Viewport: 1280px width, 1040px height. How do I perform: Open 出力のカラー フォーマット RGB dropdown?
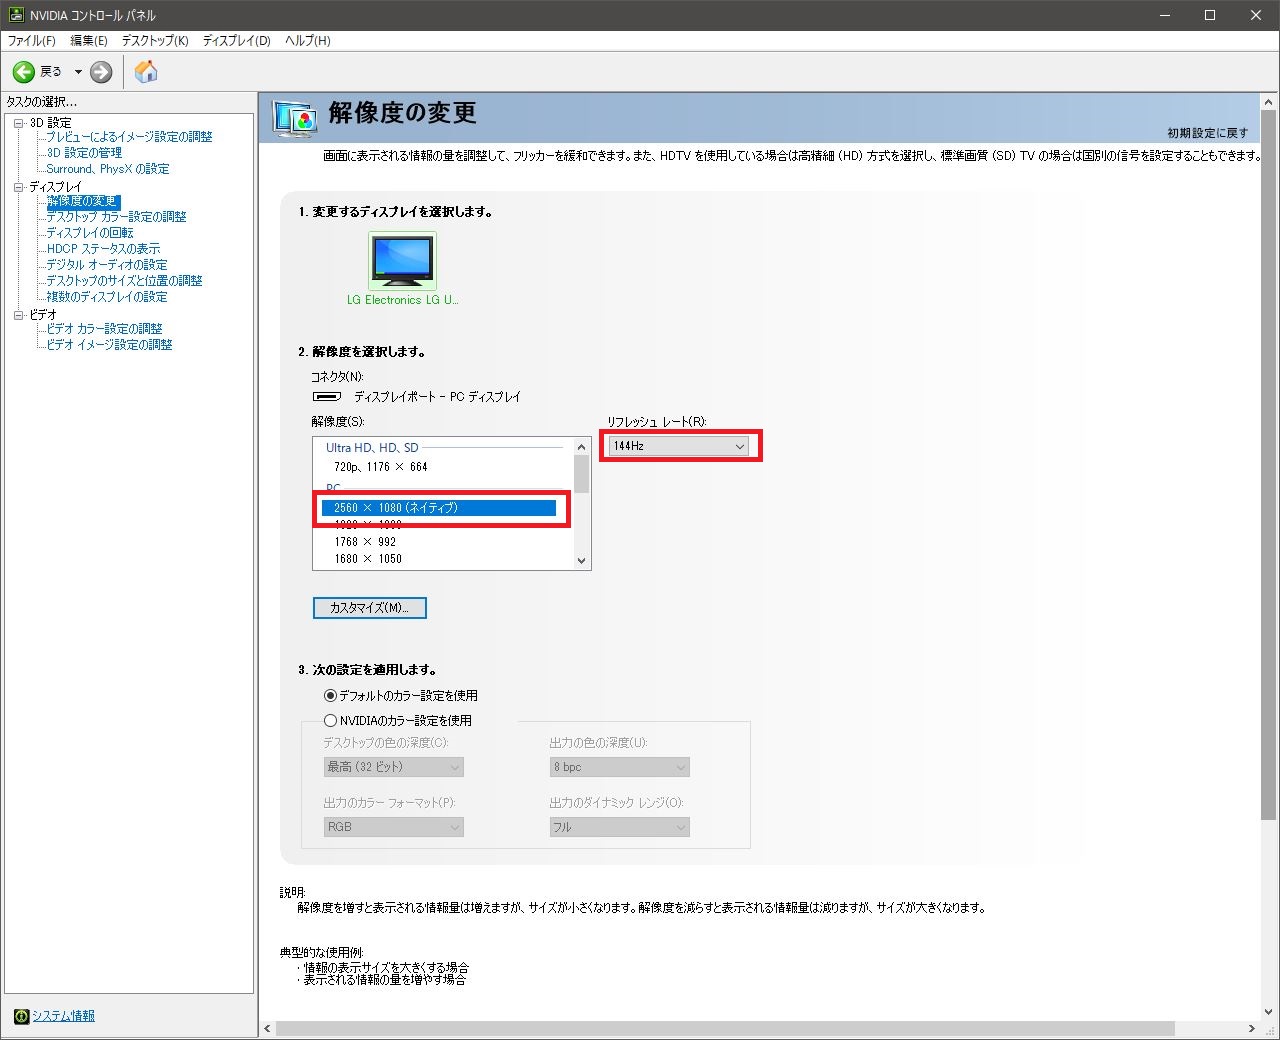pyautogui.click(x=394, y=827)
